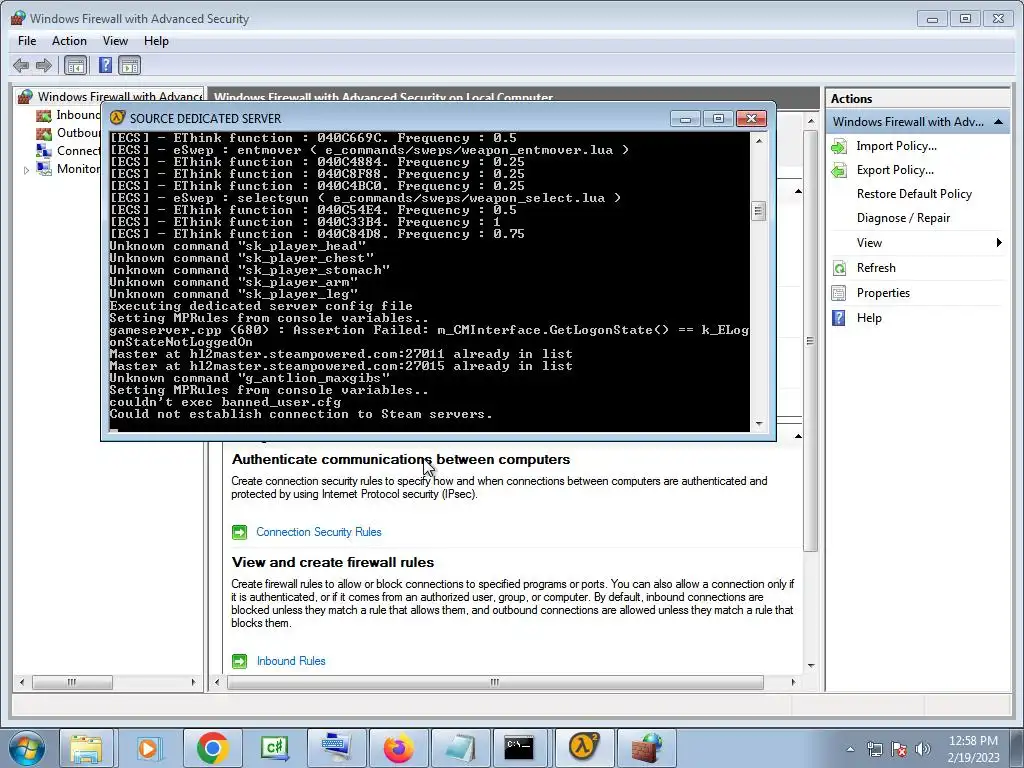
Task: Click the blue Help toolbar icon
Action: (x=105, y=65)
